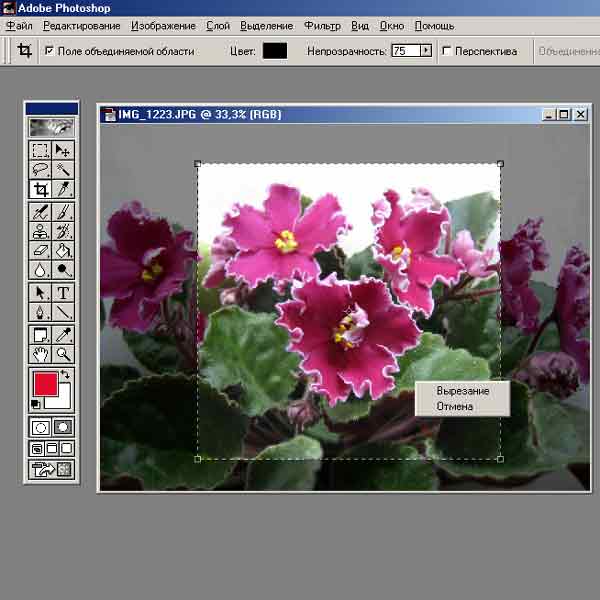The height and width of the screenshot is (600, 600).
Task: Select the Rectangular Marquee tool
Action: (40, 150)
